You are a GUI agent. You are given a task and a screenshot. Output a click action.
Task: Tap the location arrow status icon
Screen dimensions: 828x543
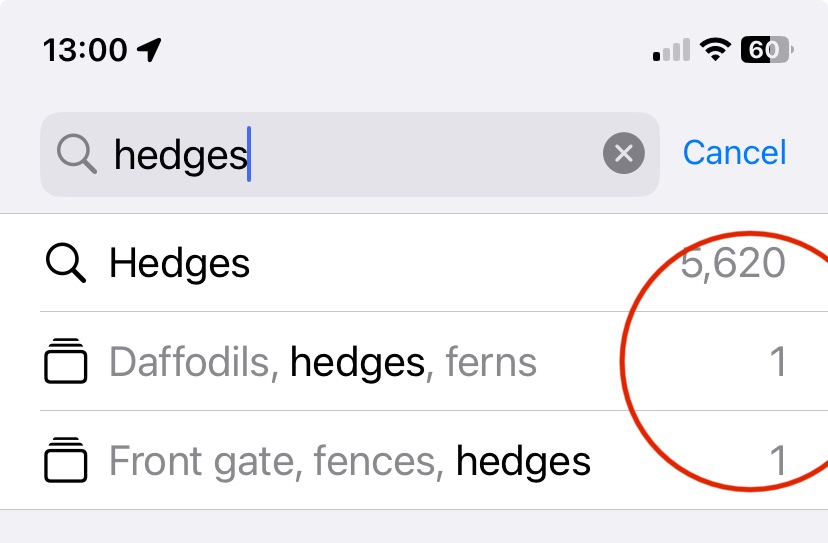149,49
